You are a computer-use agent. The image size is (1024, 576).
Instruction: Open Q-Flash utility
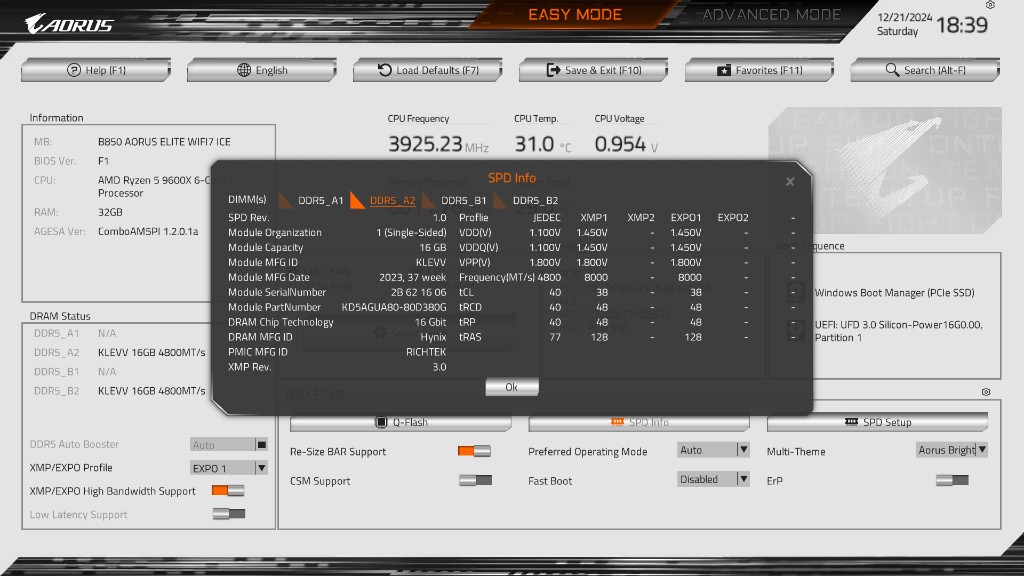(400, 423)
